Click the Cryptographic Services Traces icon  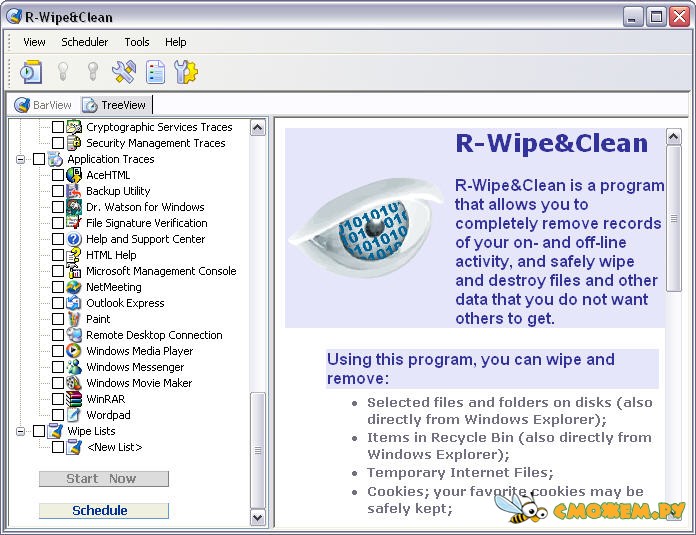74,127
